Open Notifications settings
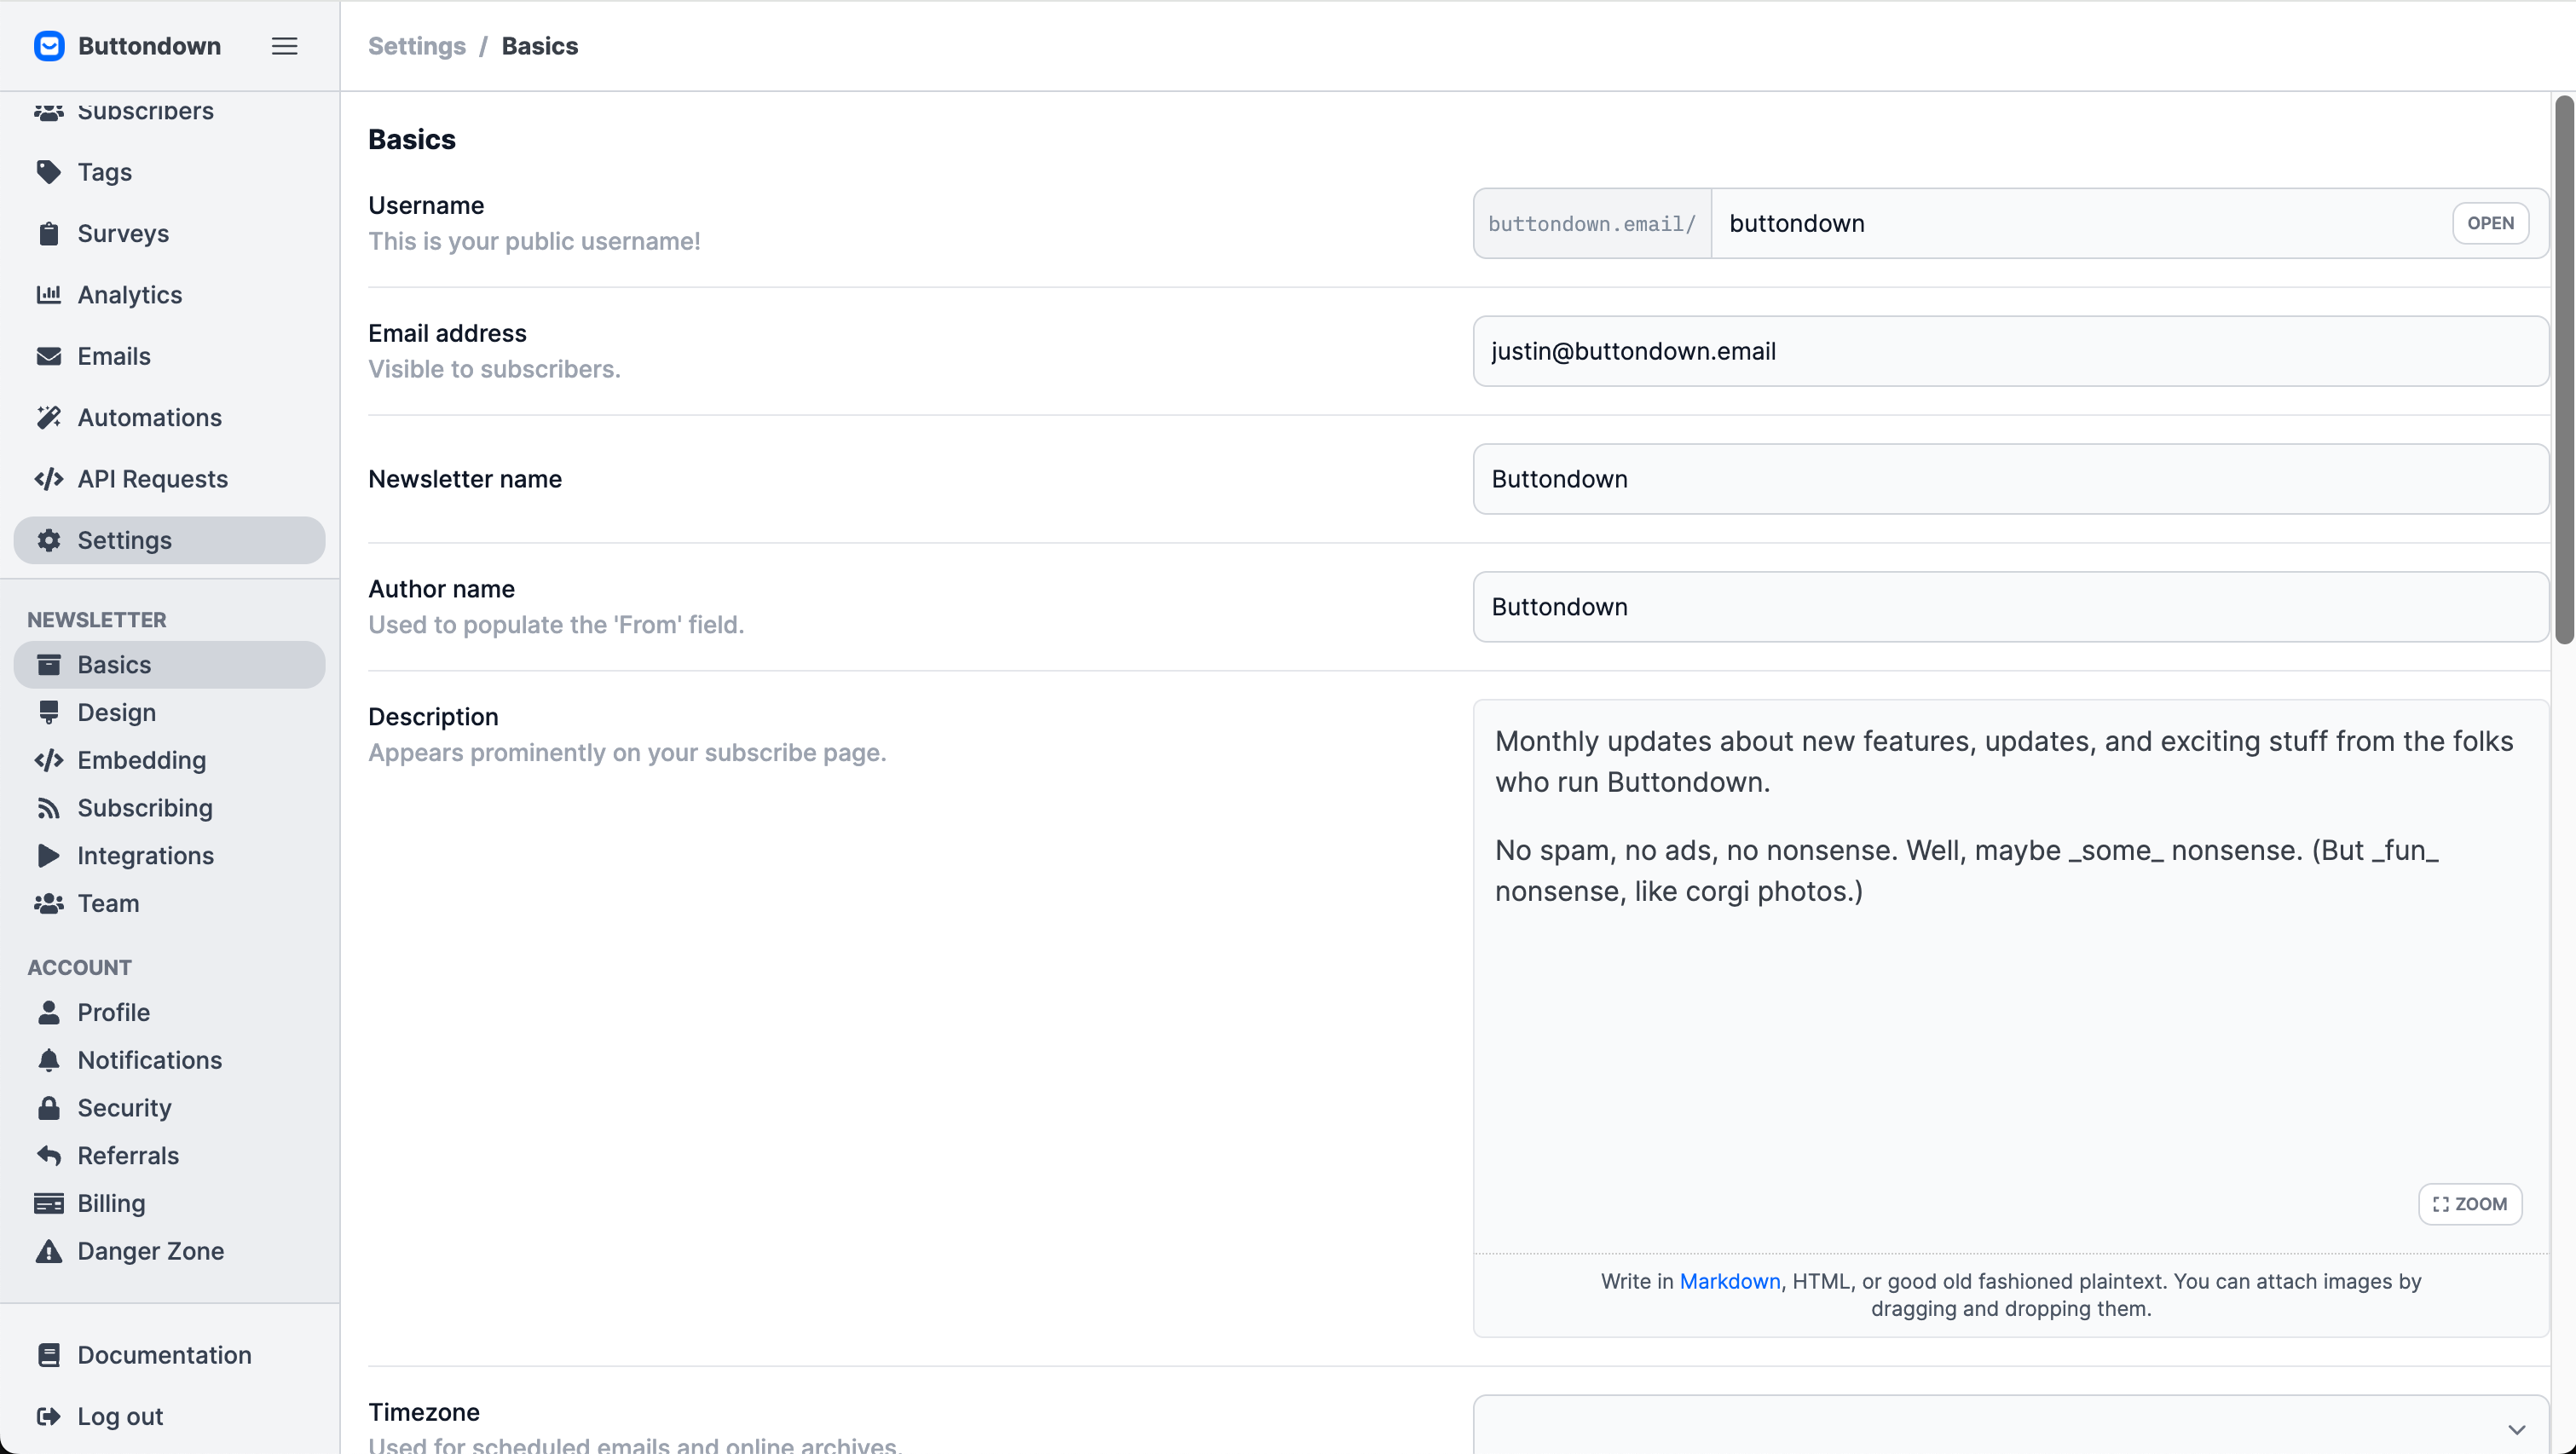 (x=170, y=1060)
